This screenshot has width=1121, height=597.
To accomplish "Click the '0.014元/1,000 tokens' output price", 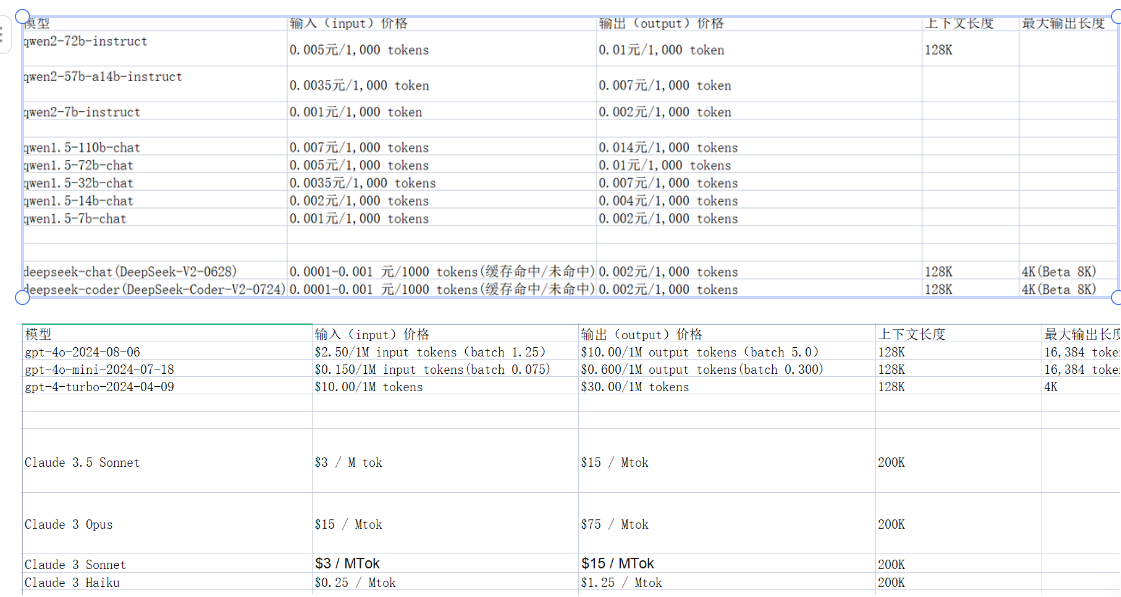I will (668, 147).
